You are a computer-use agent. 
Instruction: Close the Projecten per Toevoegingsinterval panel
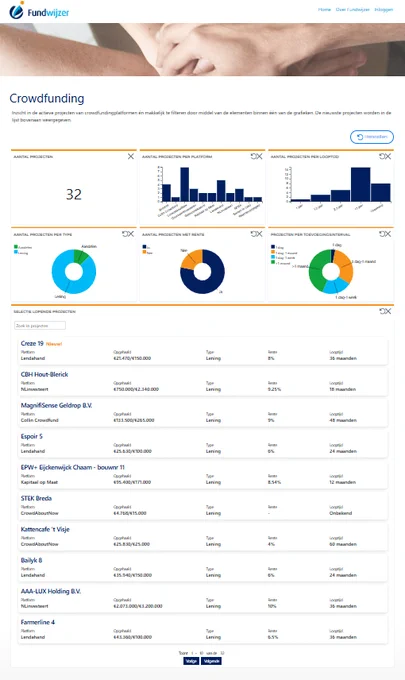388,234
